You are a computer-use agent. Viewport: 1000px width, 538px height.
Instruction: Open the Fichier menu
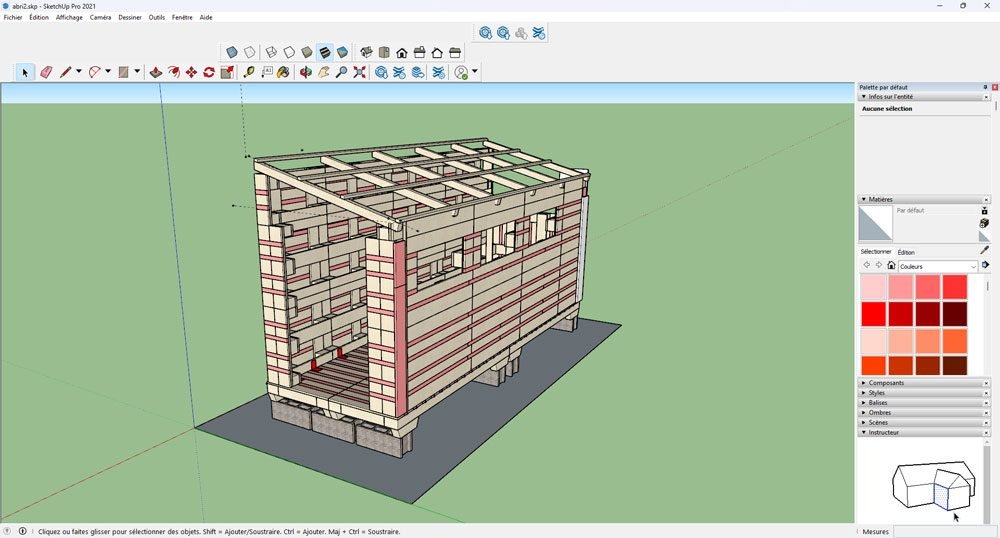(13, 17)
